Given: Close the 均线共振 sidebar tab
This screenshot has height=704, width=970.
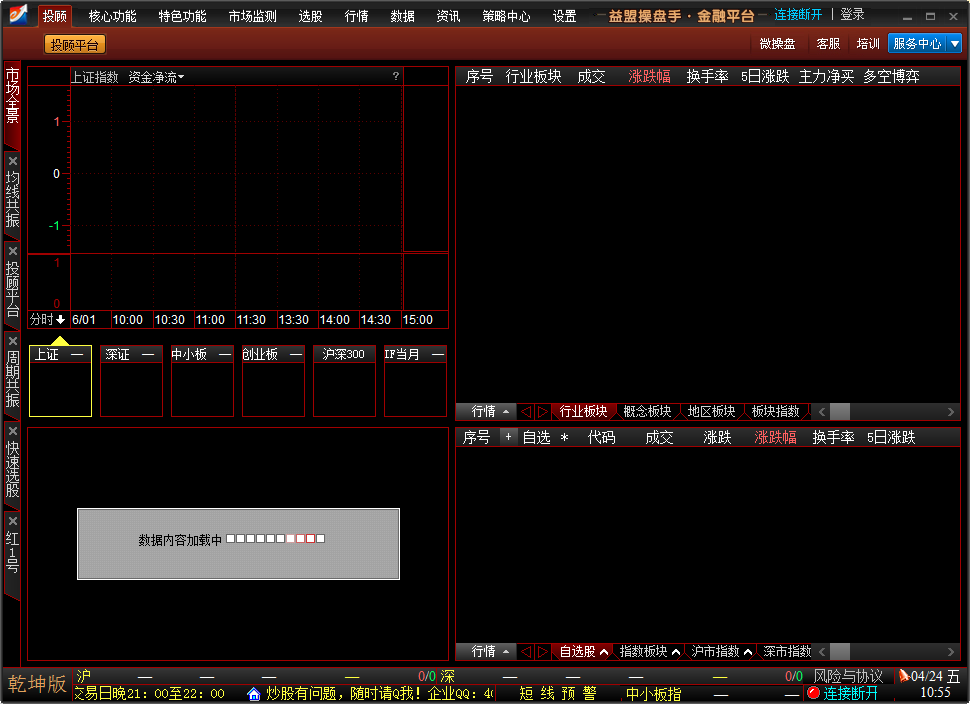Looking at the screenshot, I should [x=13, y=161].
